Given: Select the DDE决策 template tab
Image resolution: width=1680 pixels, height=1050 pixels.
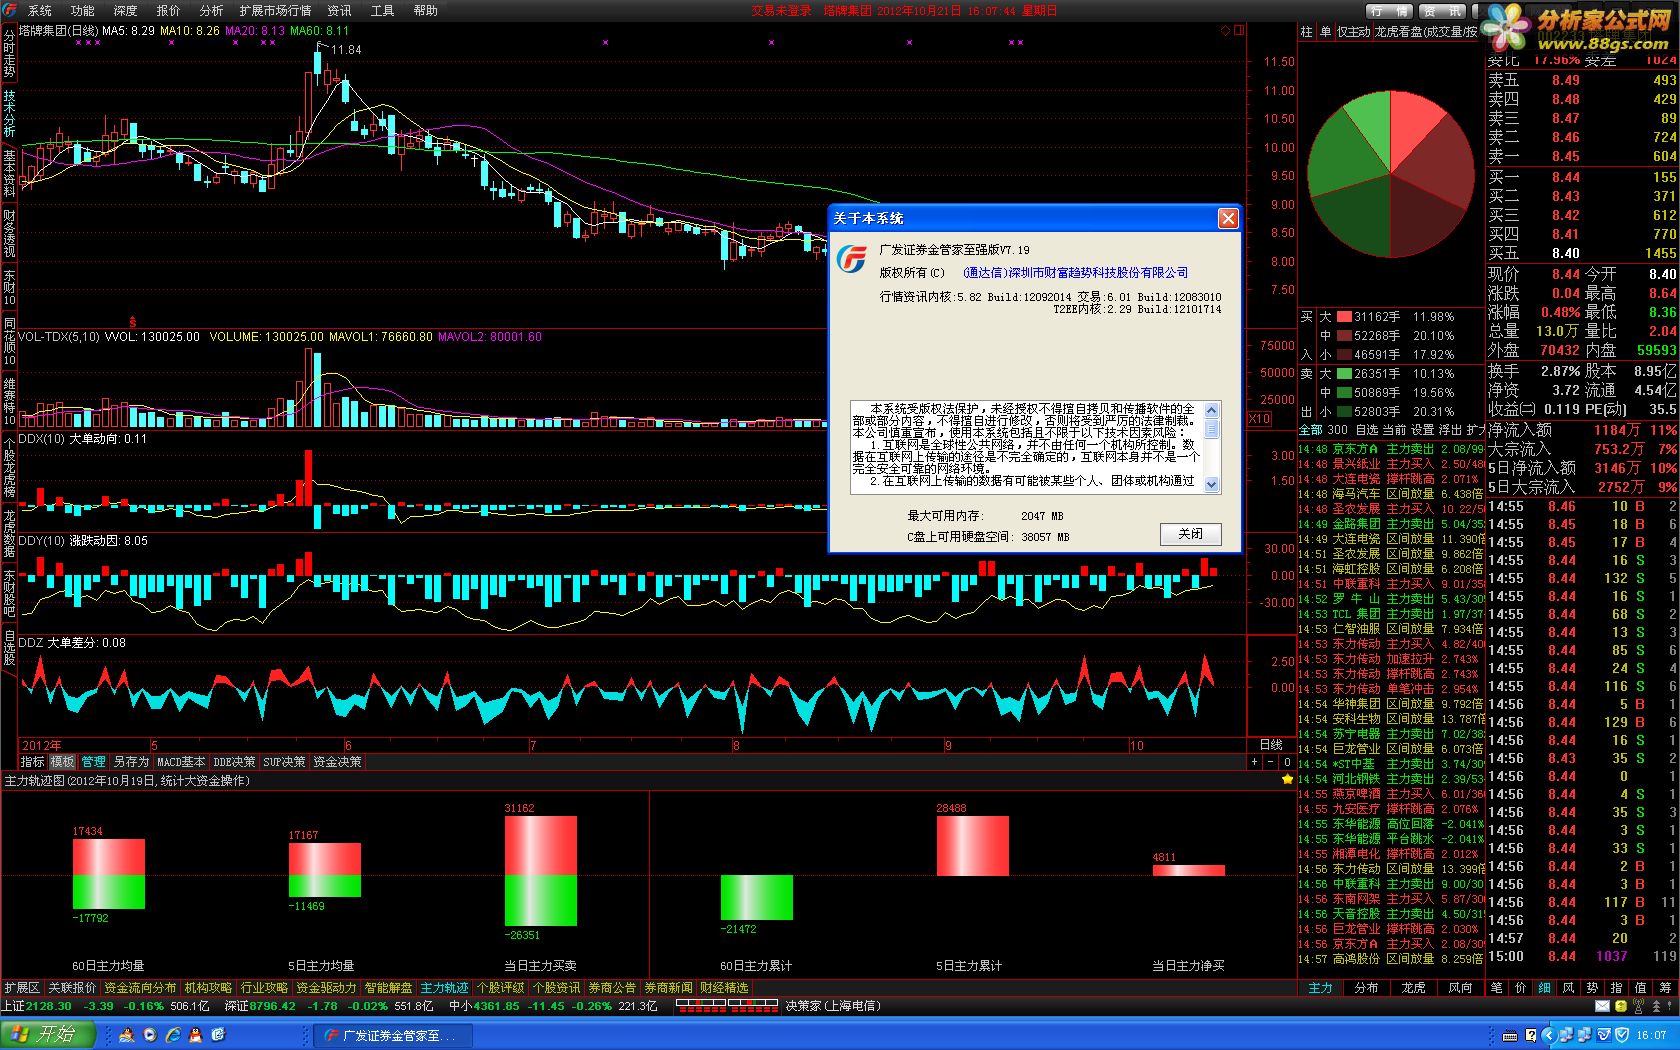Looking at the screenshot, I should click(x=234, y=762).
